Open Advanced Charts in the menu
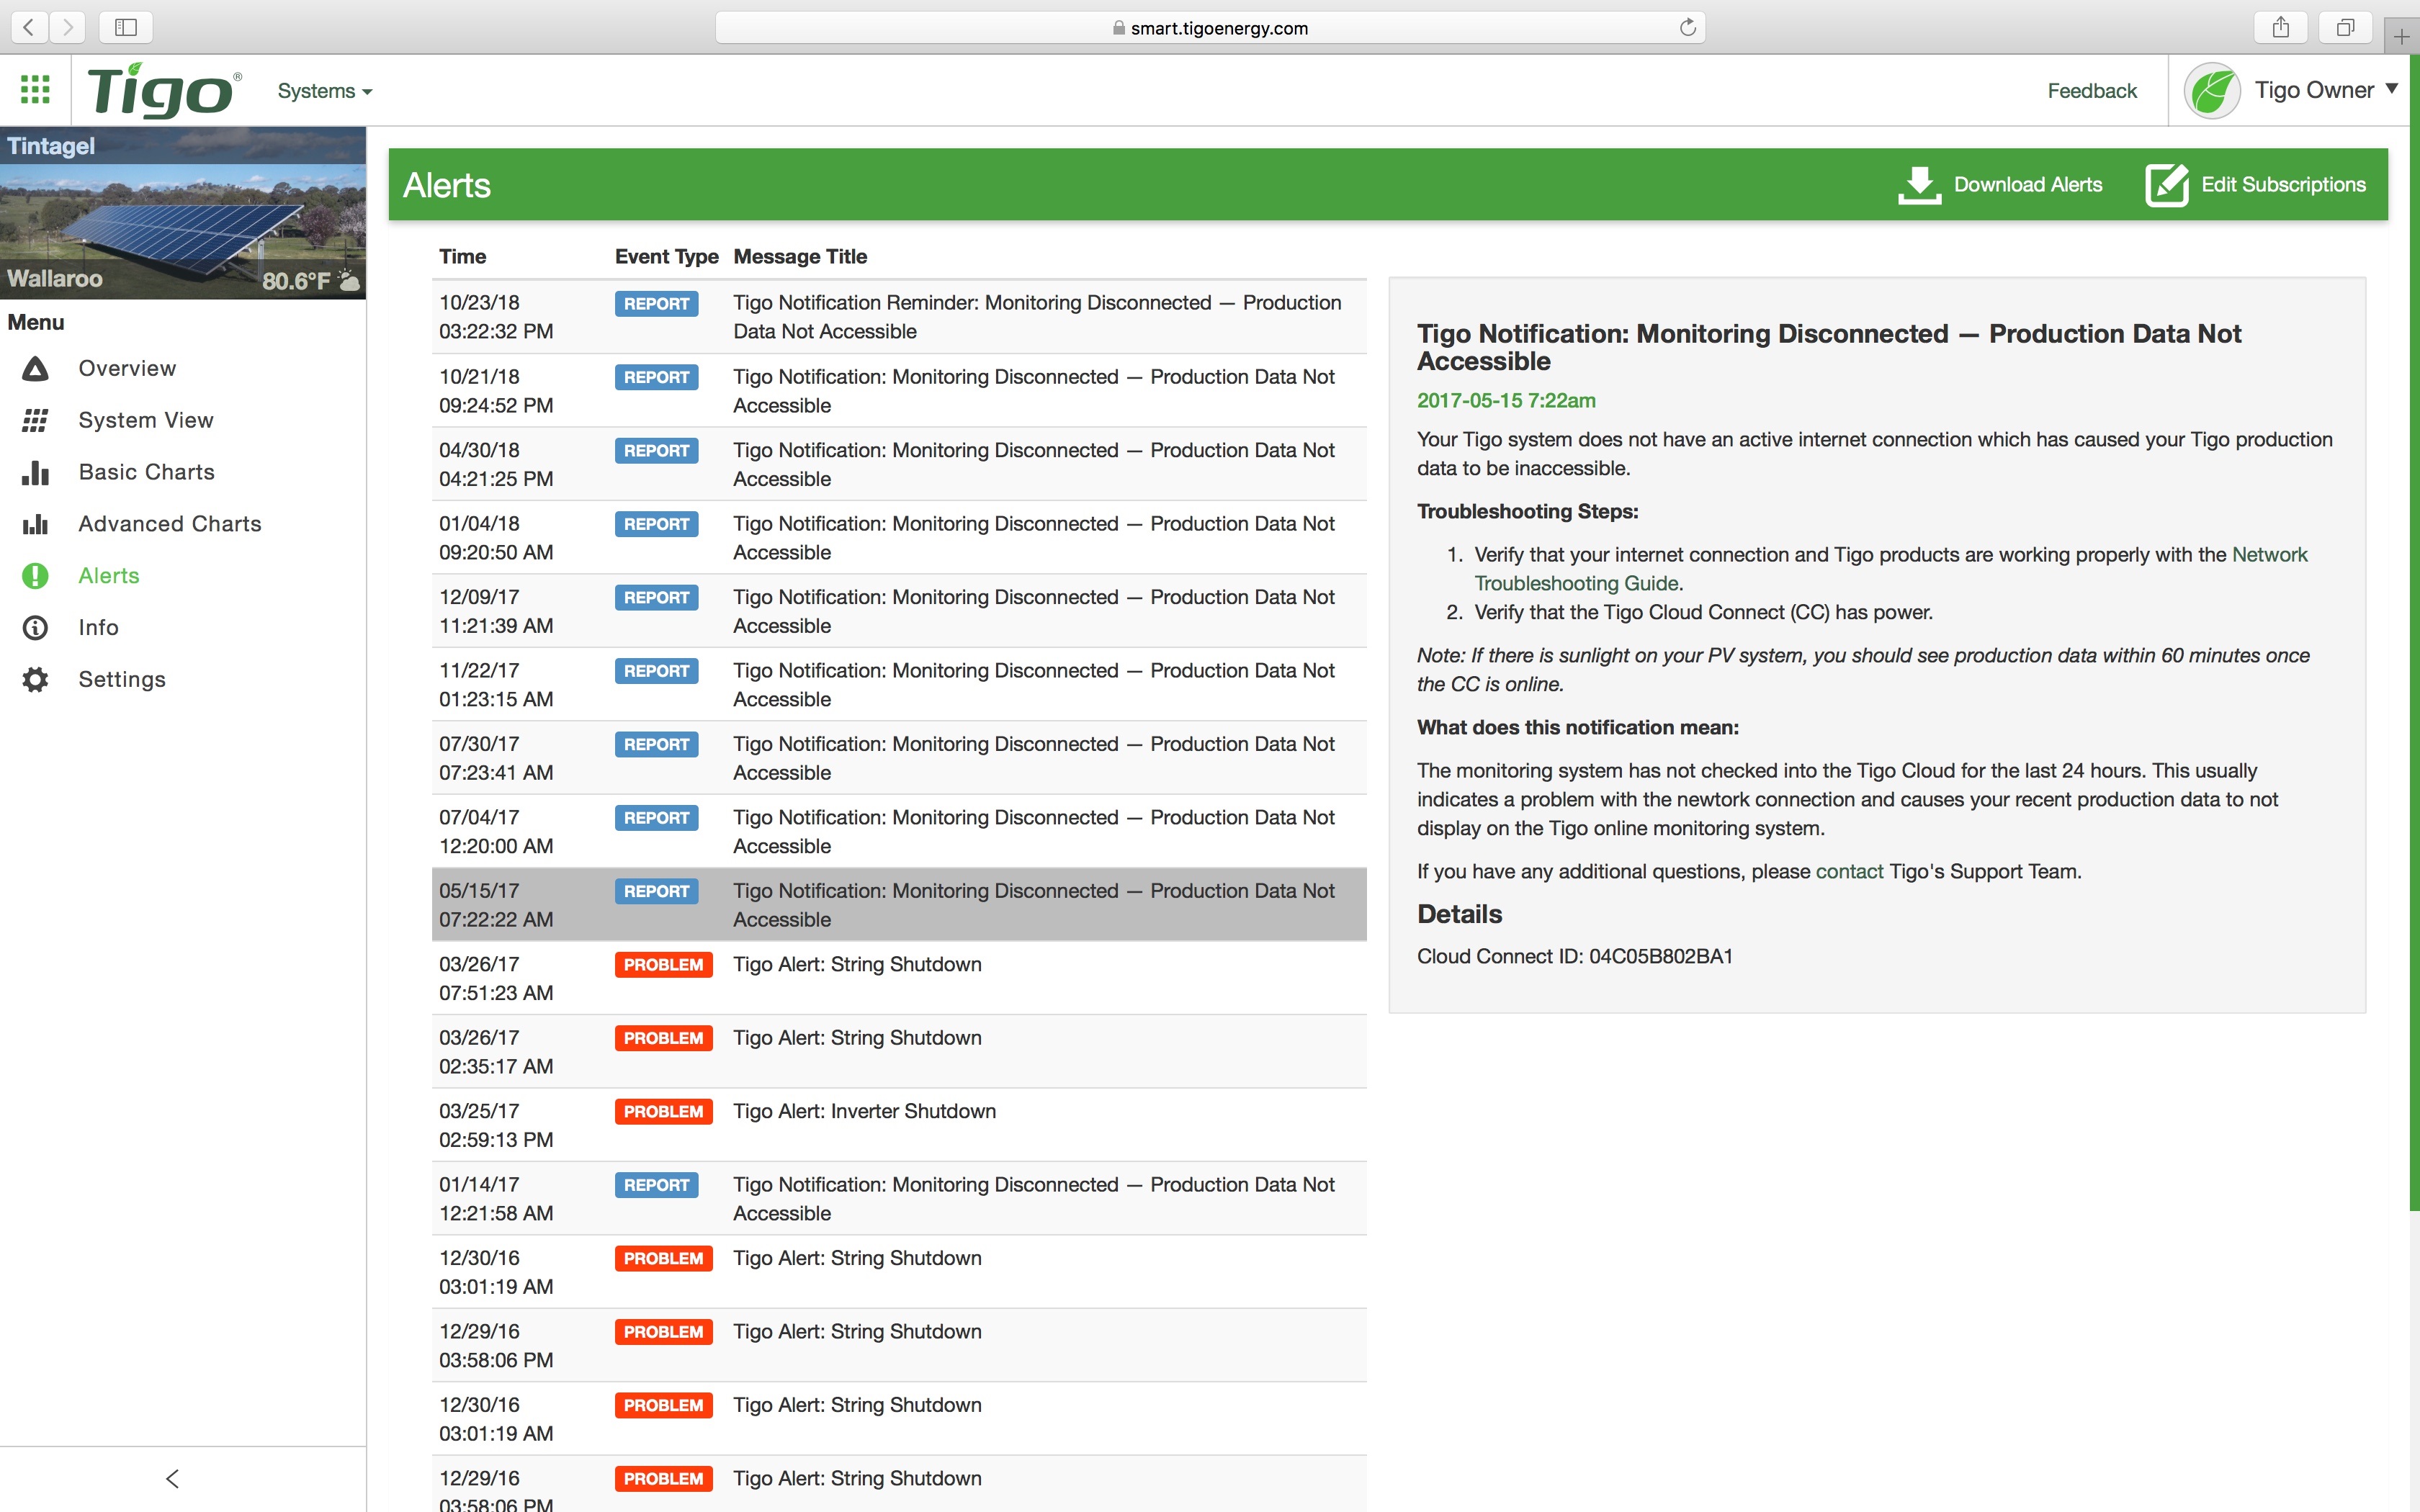The height and width of the screenshot is (1512, 2420). click(x=170, y=524)
